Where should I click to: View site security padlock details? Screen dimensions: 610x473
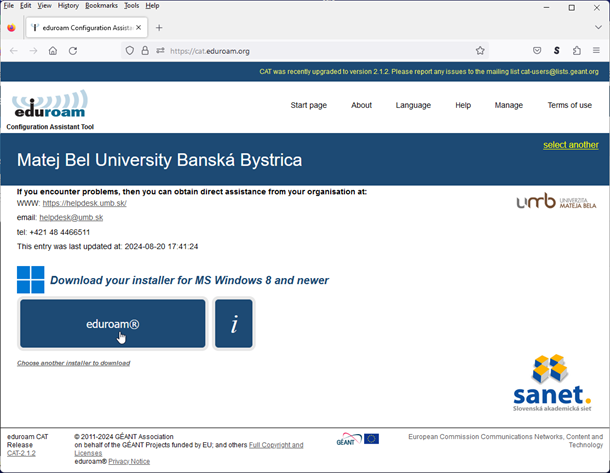(x=145, y=51)
